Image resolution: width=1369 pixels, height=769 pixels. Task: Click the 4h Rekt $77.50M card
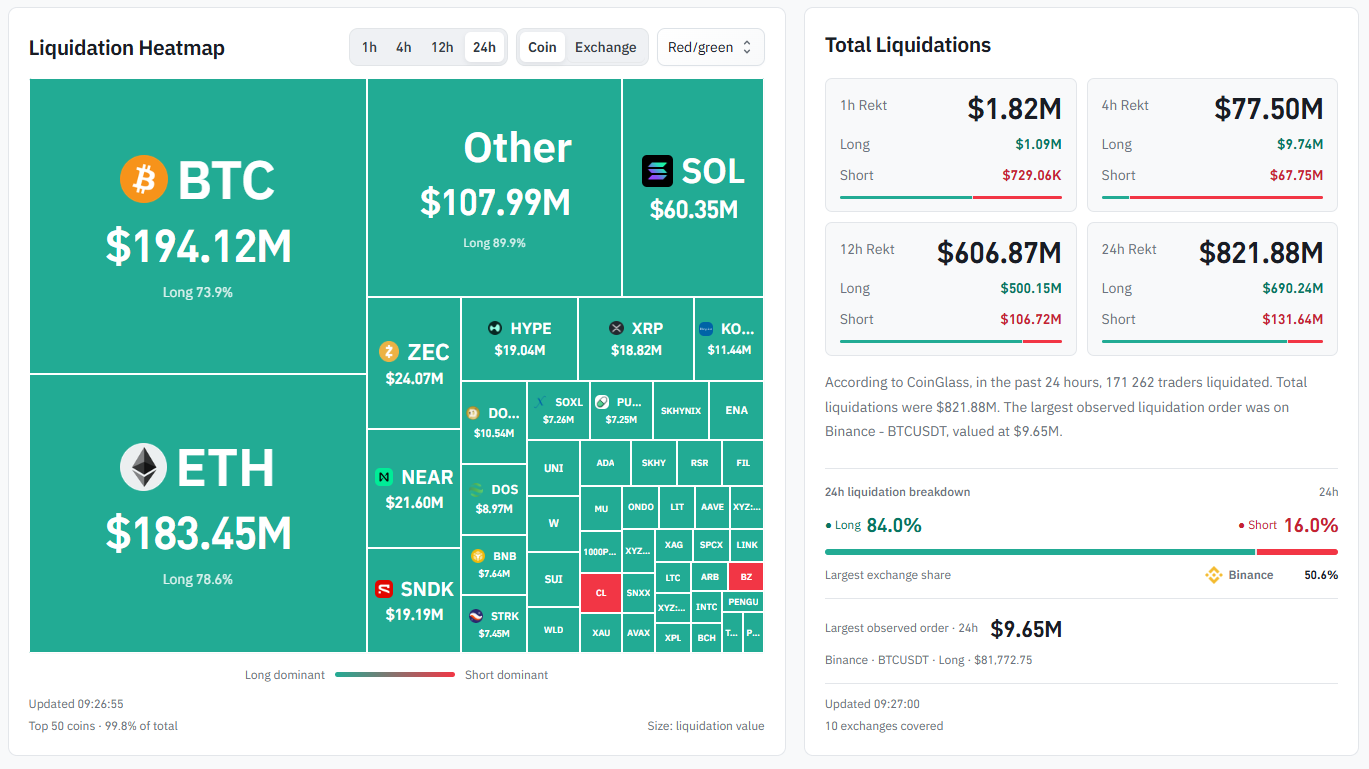pyautogui.click(x=1212, y=145)
